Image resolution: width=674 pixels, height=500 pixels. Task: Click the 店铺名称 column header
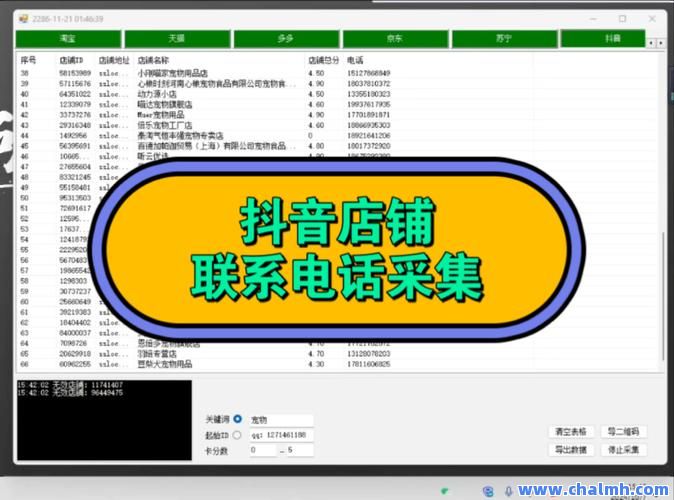[x=153, y=61]
